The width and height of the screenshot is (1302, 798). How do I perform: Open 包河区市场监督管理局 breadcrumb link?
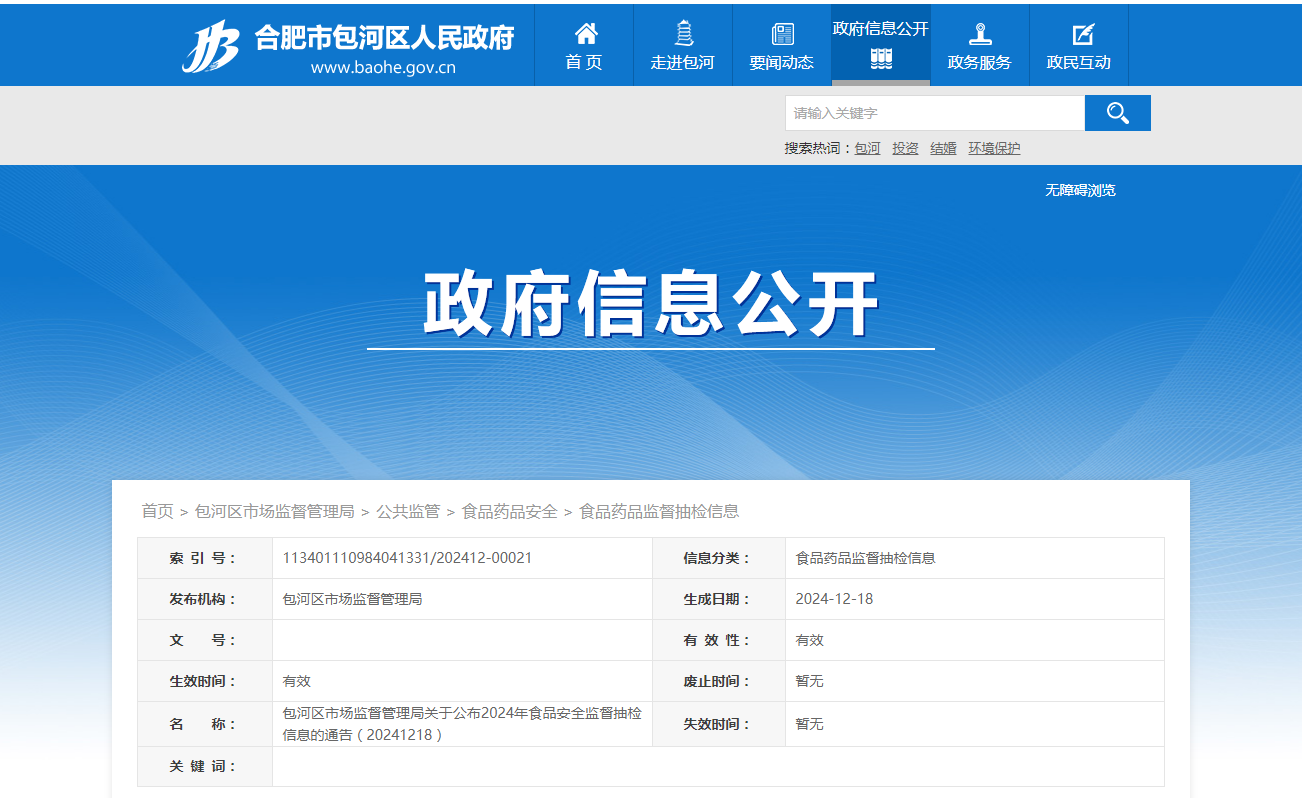(x=274, y=511)
